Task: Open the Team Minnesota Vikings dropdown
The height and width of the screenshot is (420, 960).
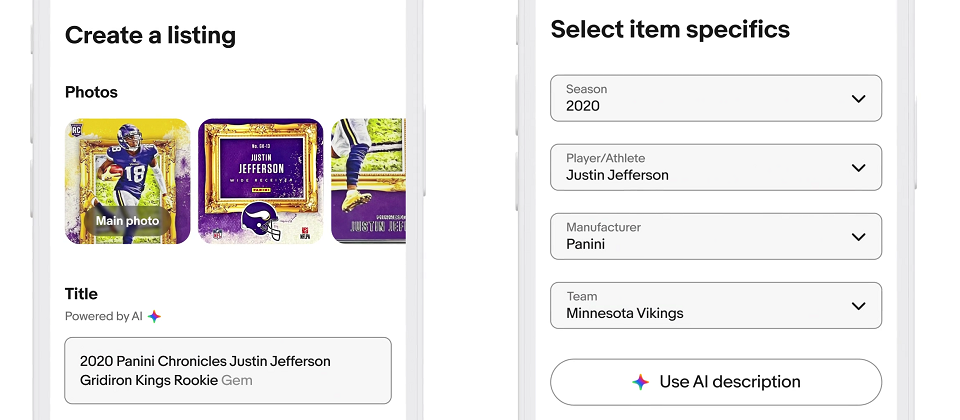Action: point(716,306)
